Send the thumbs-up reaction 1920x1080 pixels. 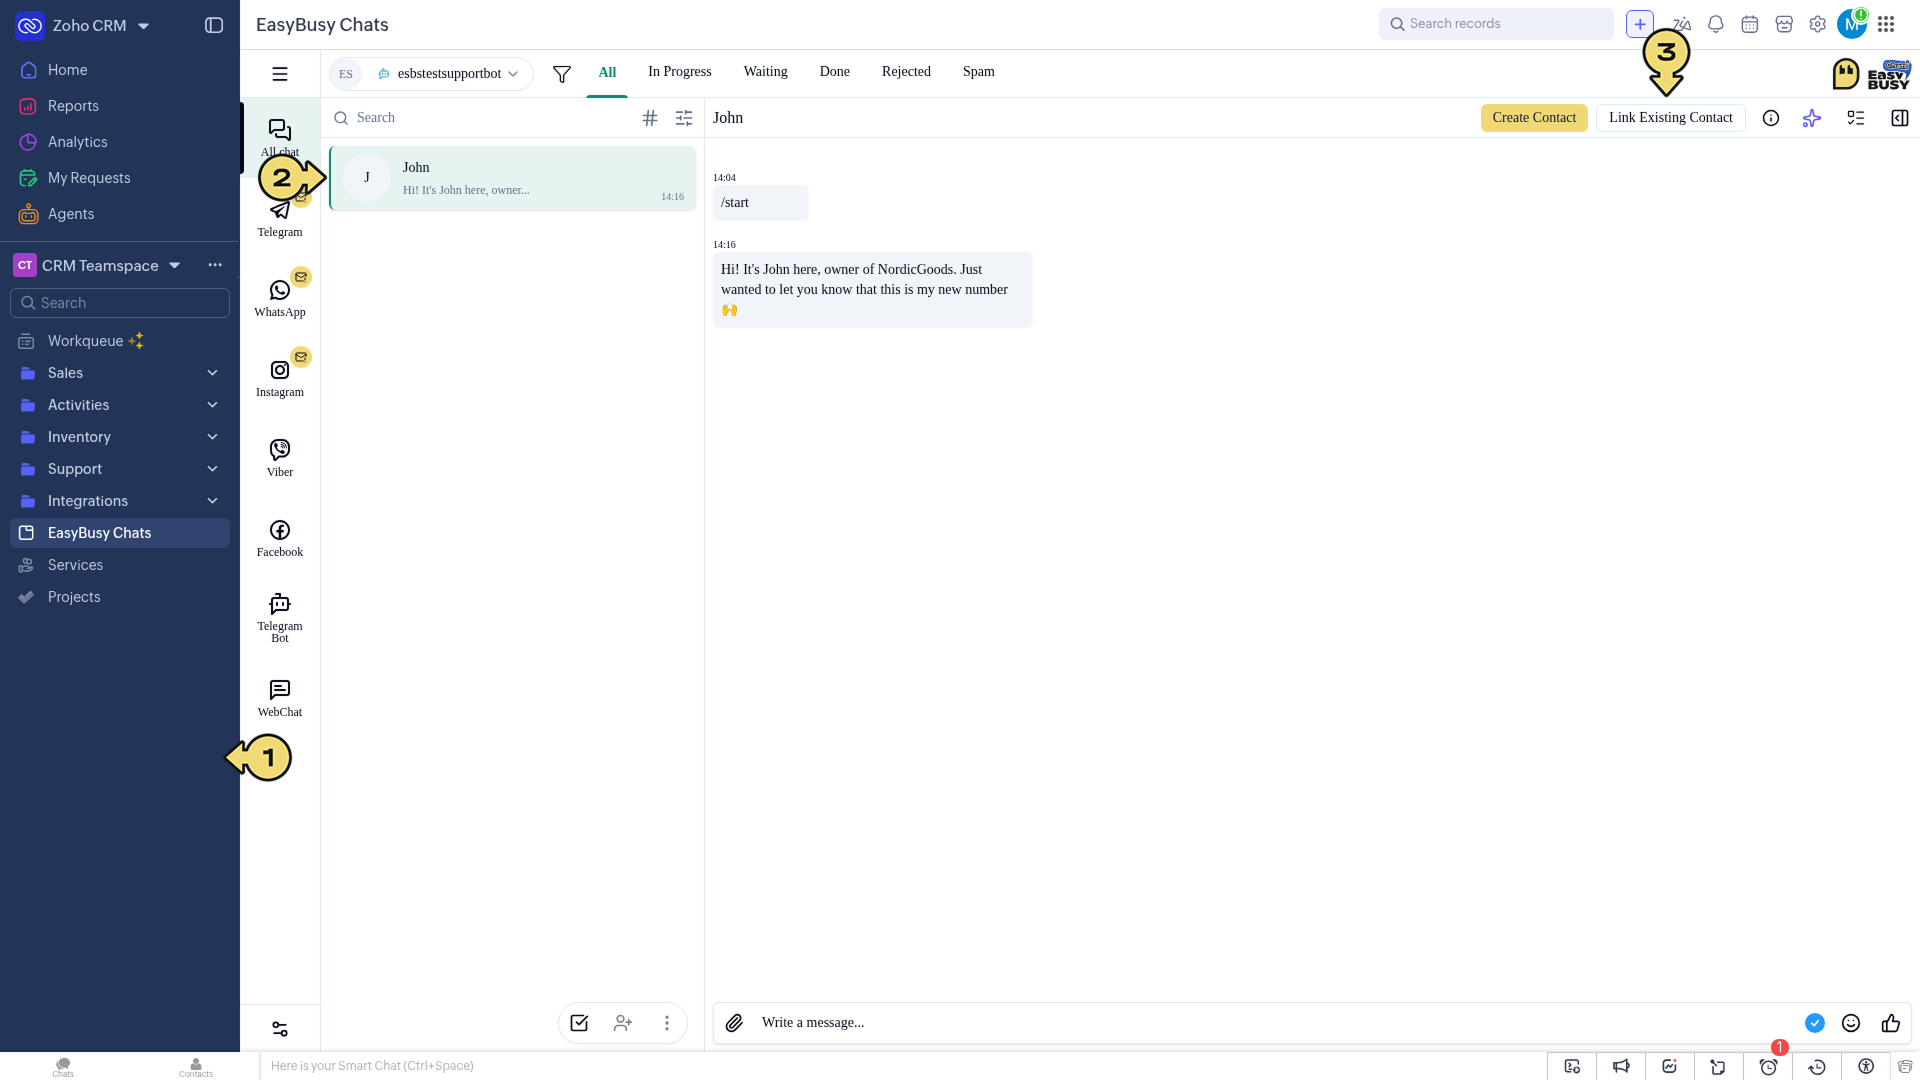click(x=1890, y=1023)
